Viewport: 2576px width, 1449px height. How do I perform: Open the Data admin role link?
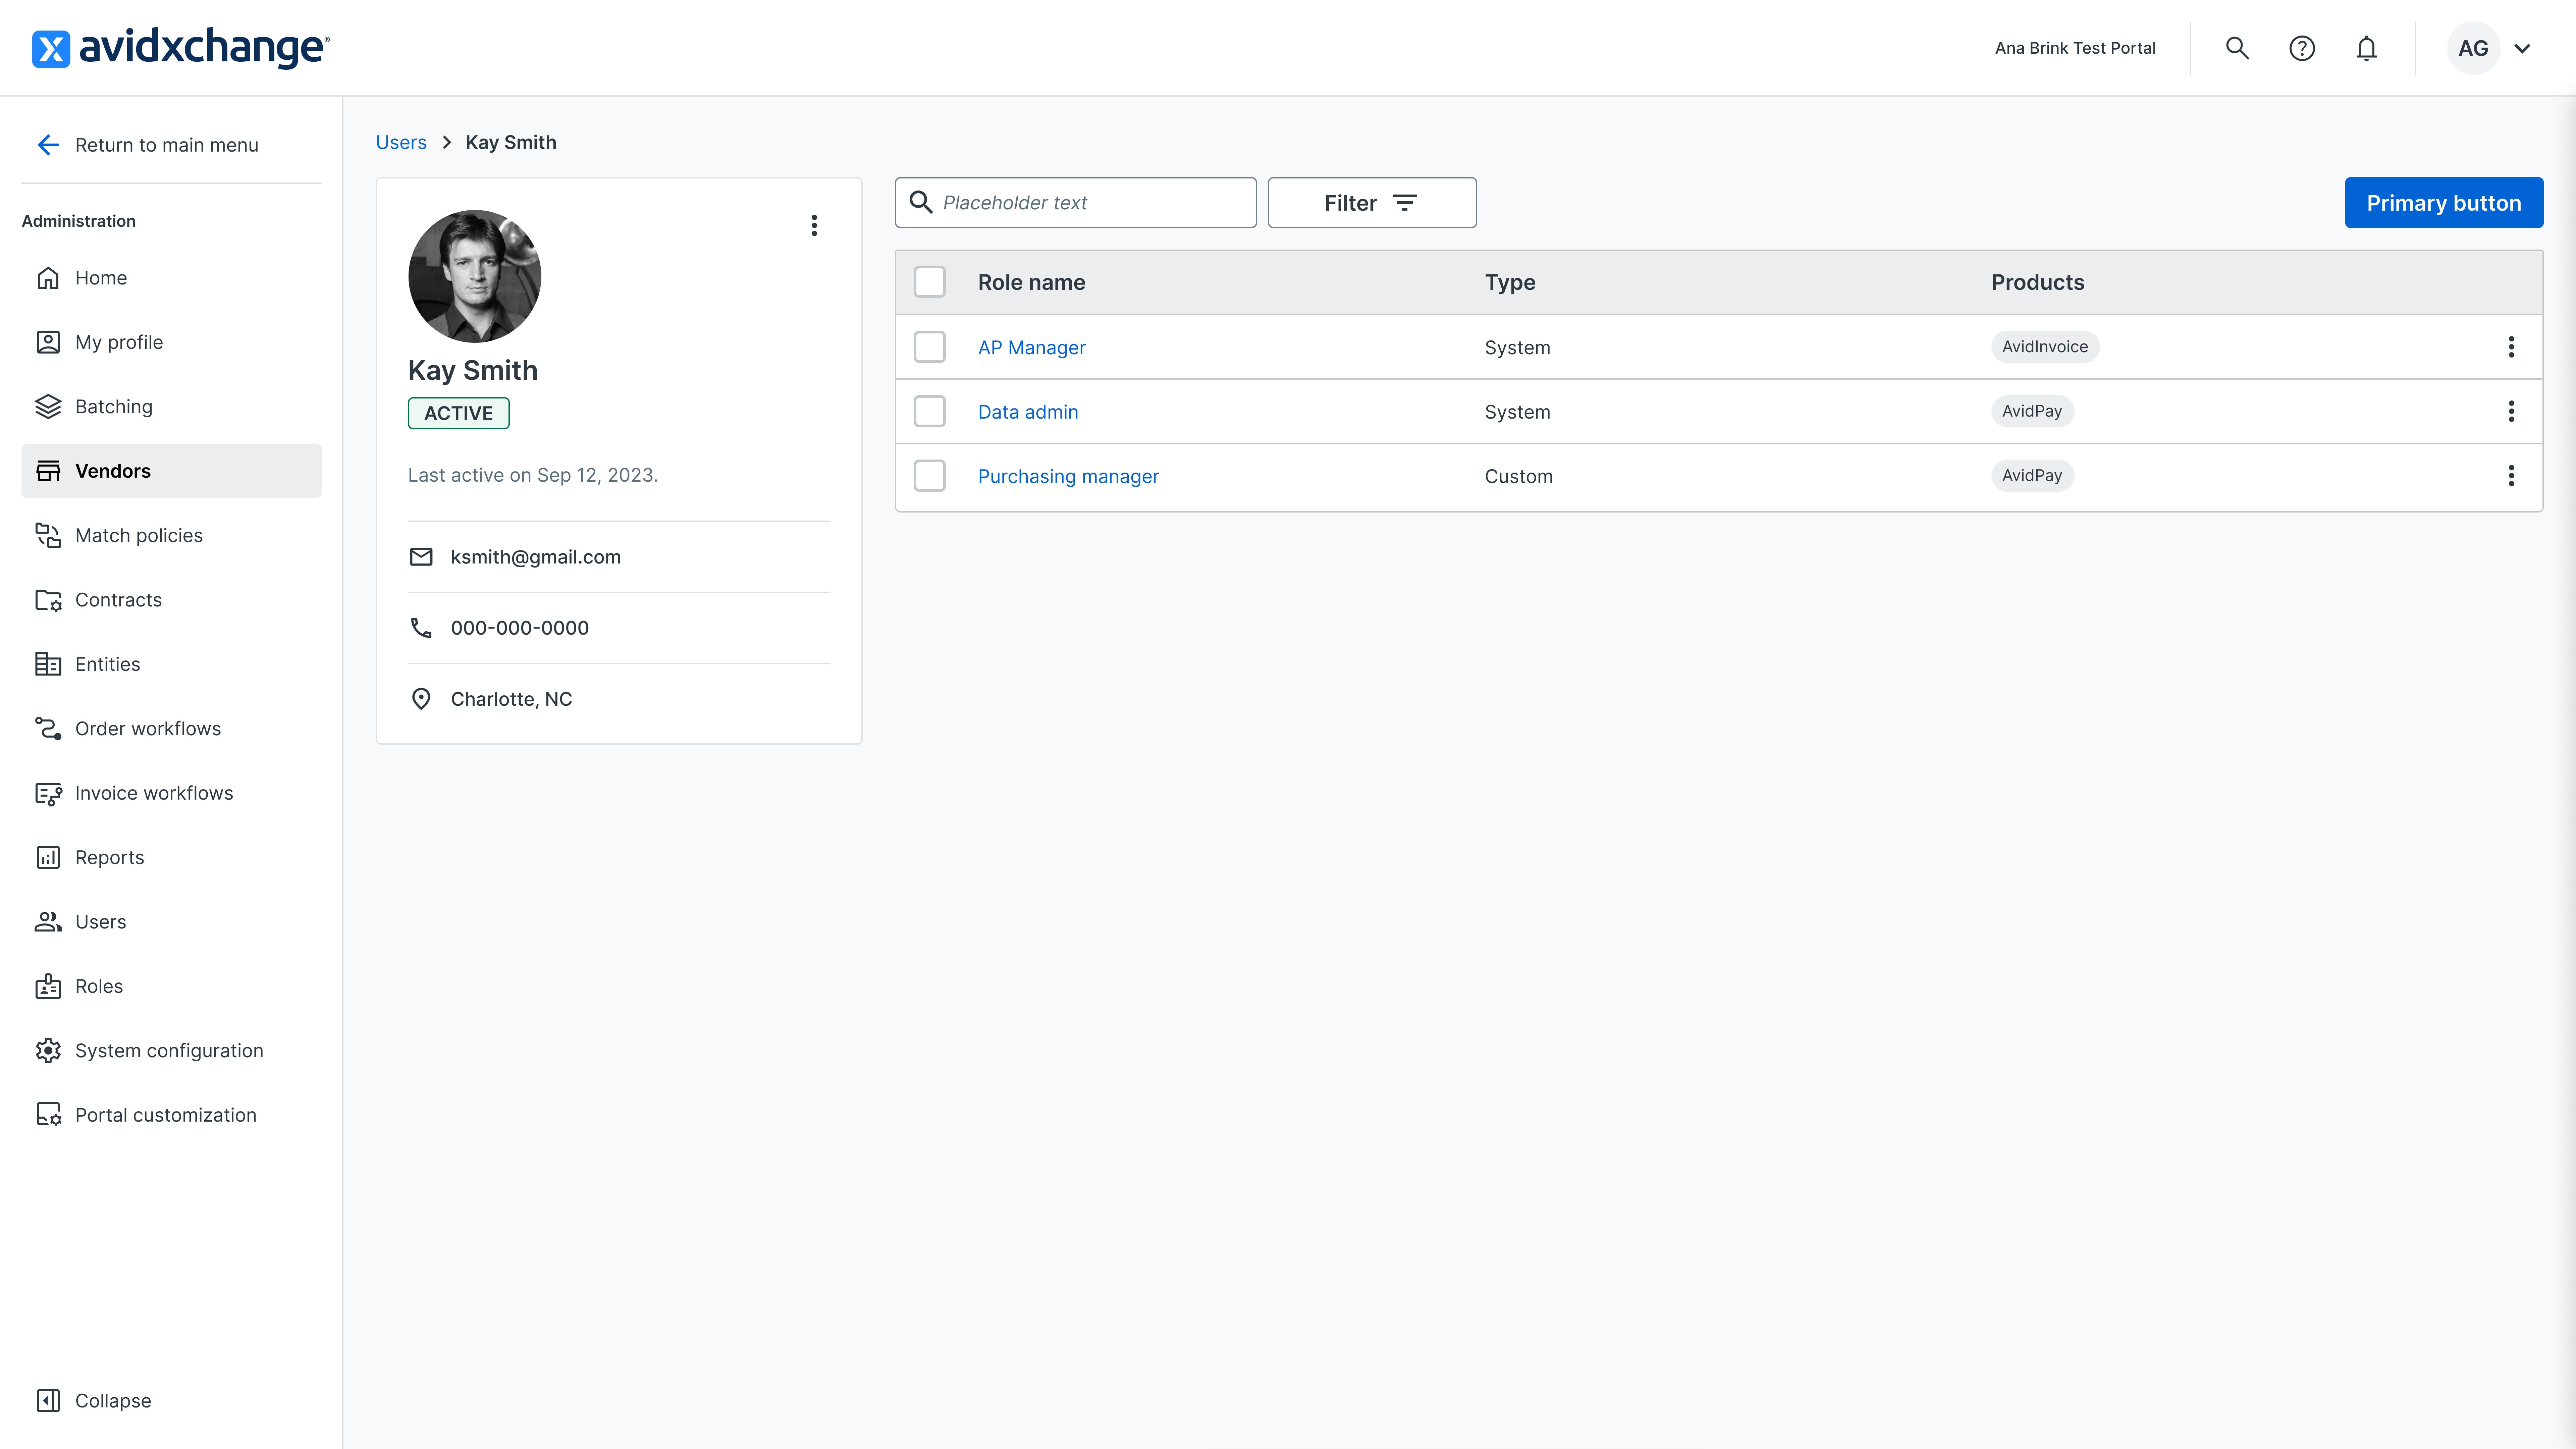click(x=1028, y=412)
